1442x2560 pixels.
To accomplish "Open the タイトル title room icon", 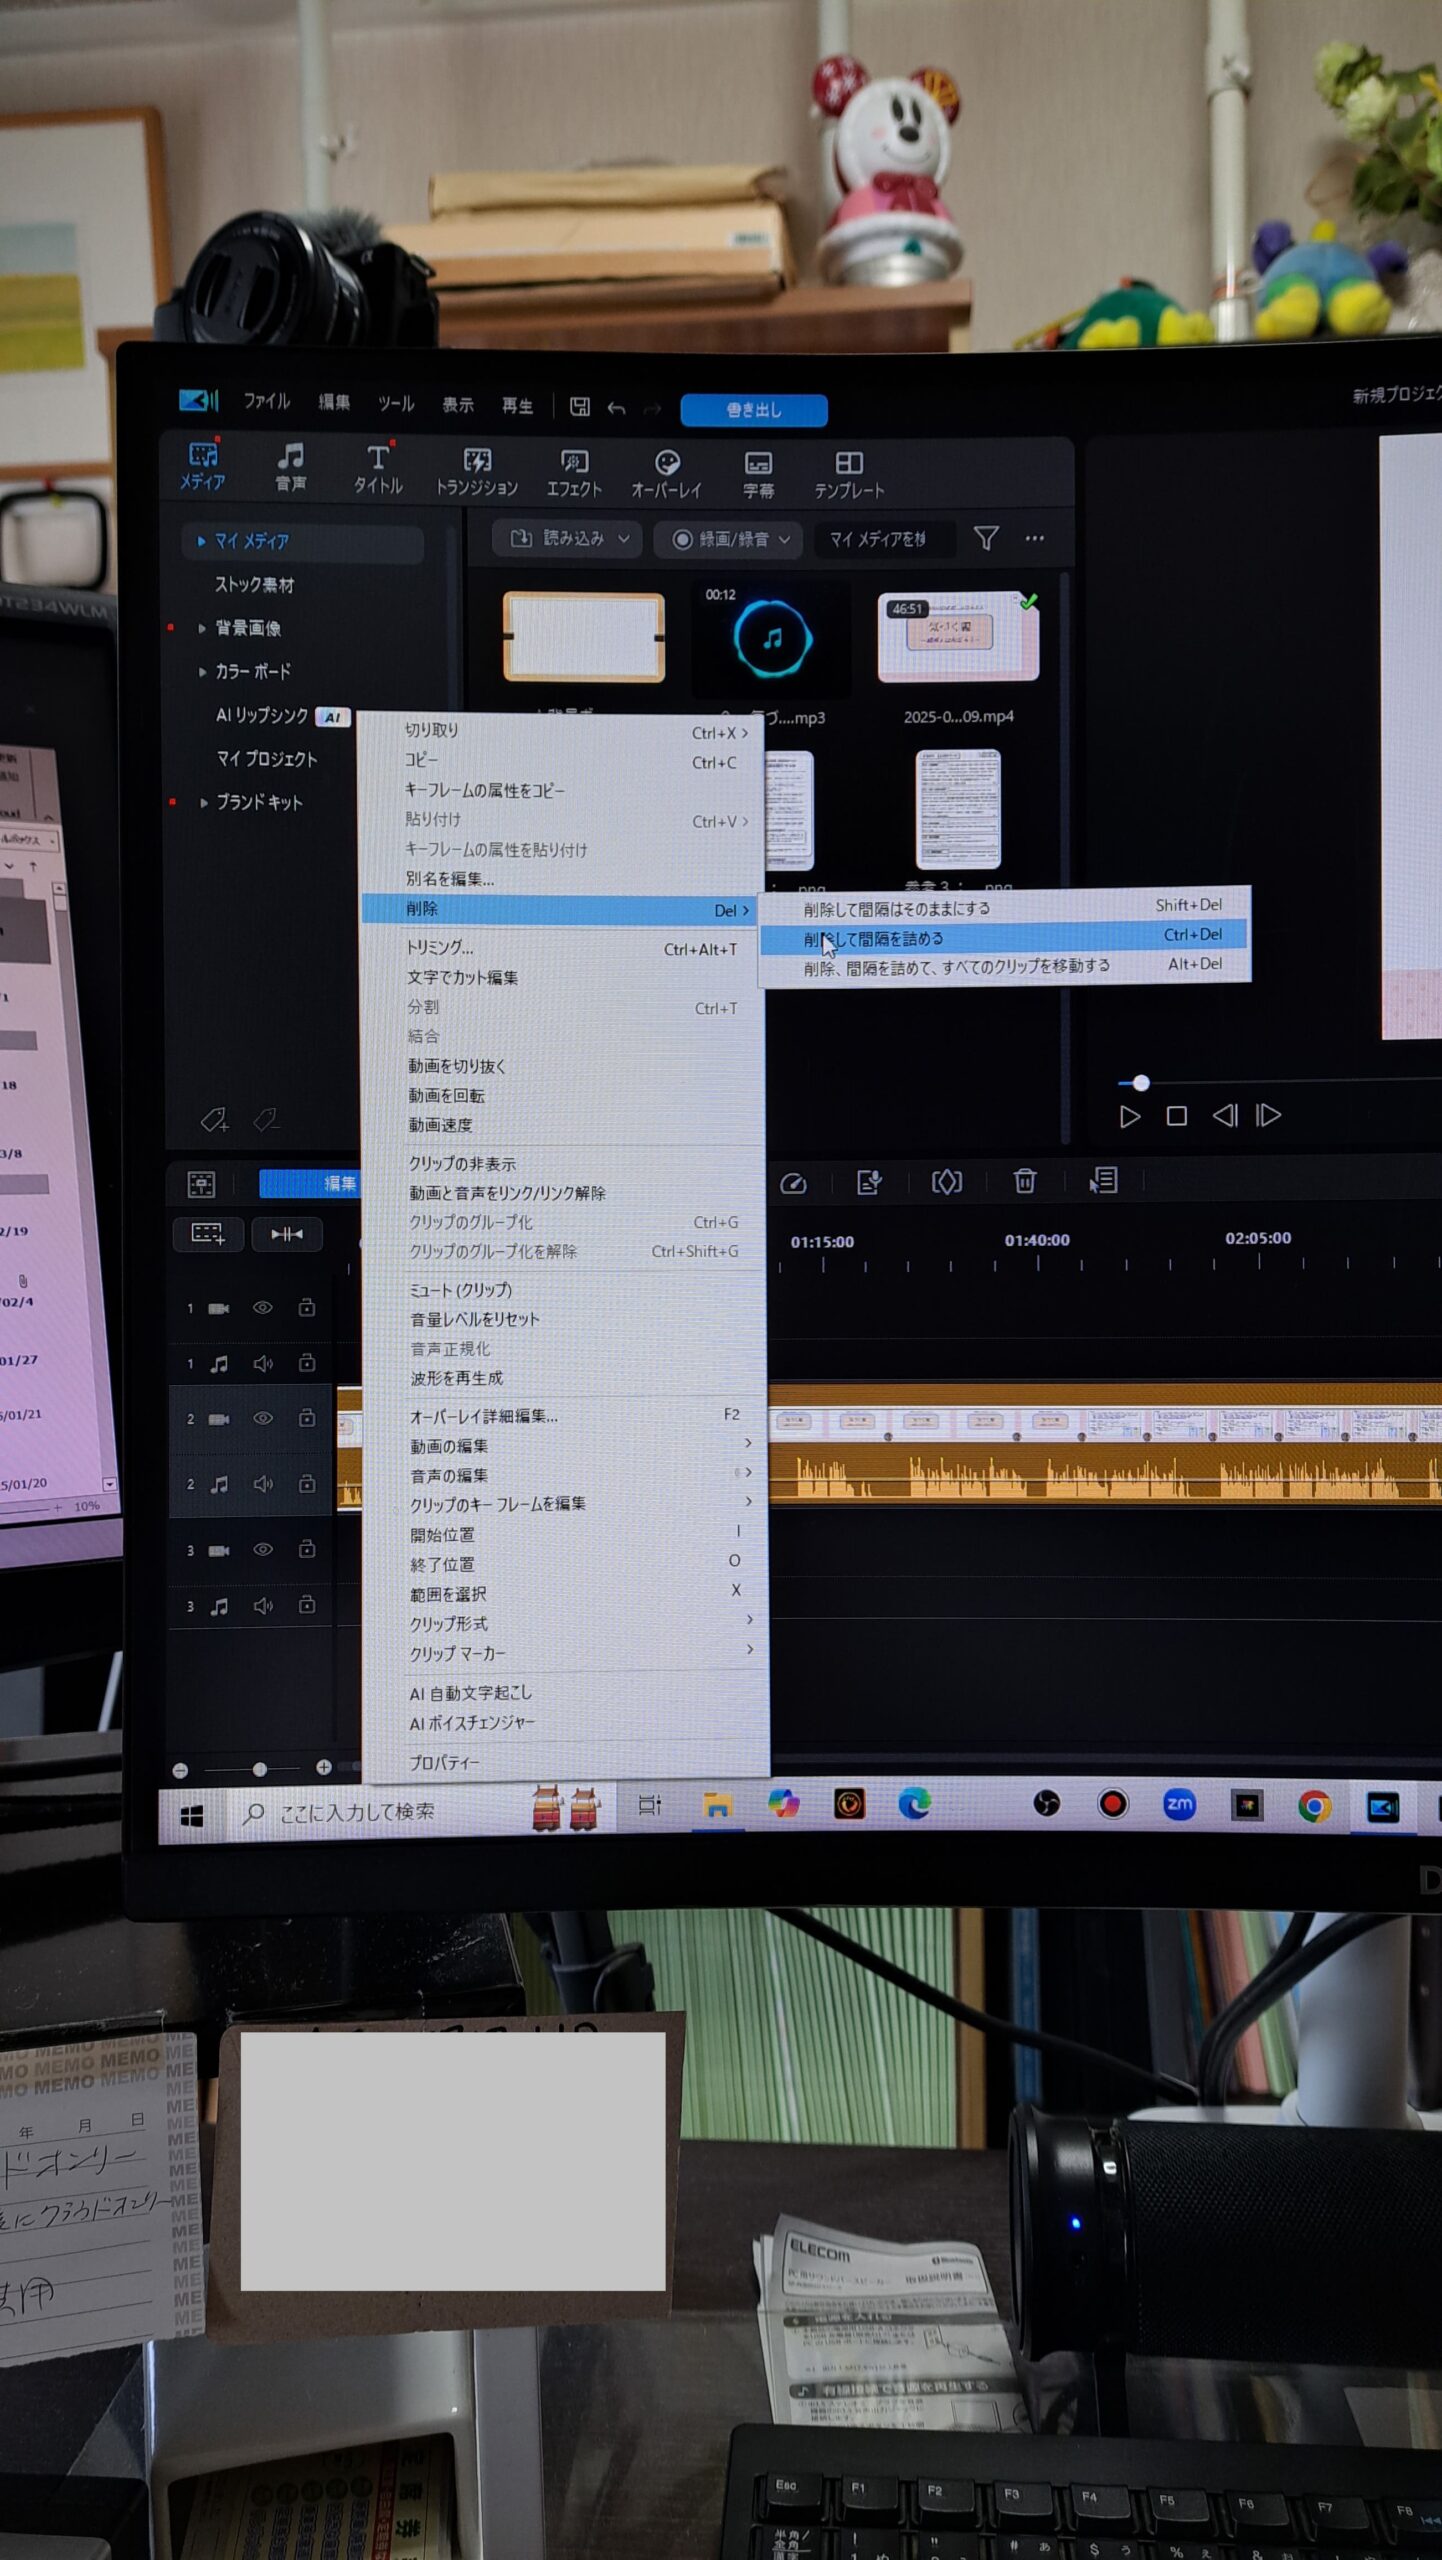I will tap(378, 470).
